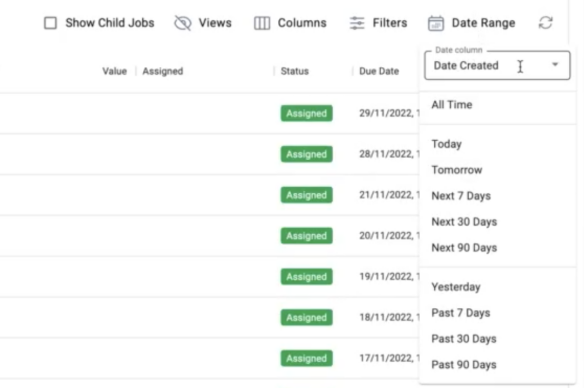Click Assigned badge in 21/11/2022 row

tap(307, 195)
